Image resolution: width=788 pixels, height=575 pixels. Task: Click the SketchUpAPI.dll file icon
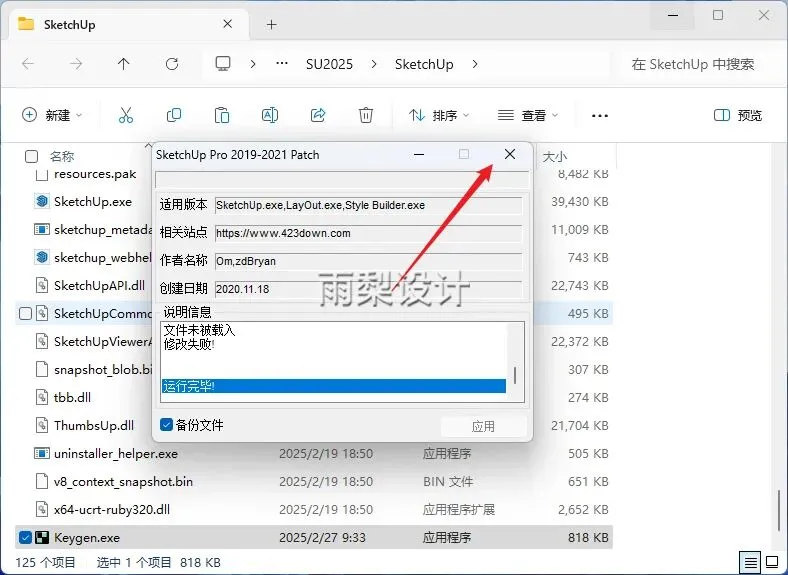pyautogui.click(x=42, y=285)
